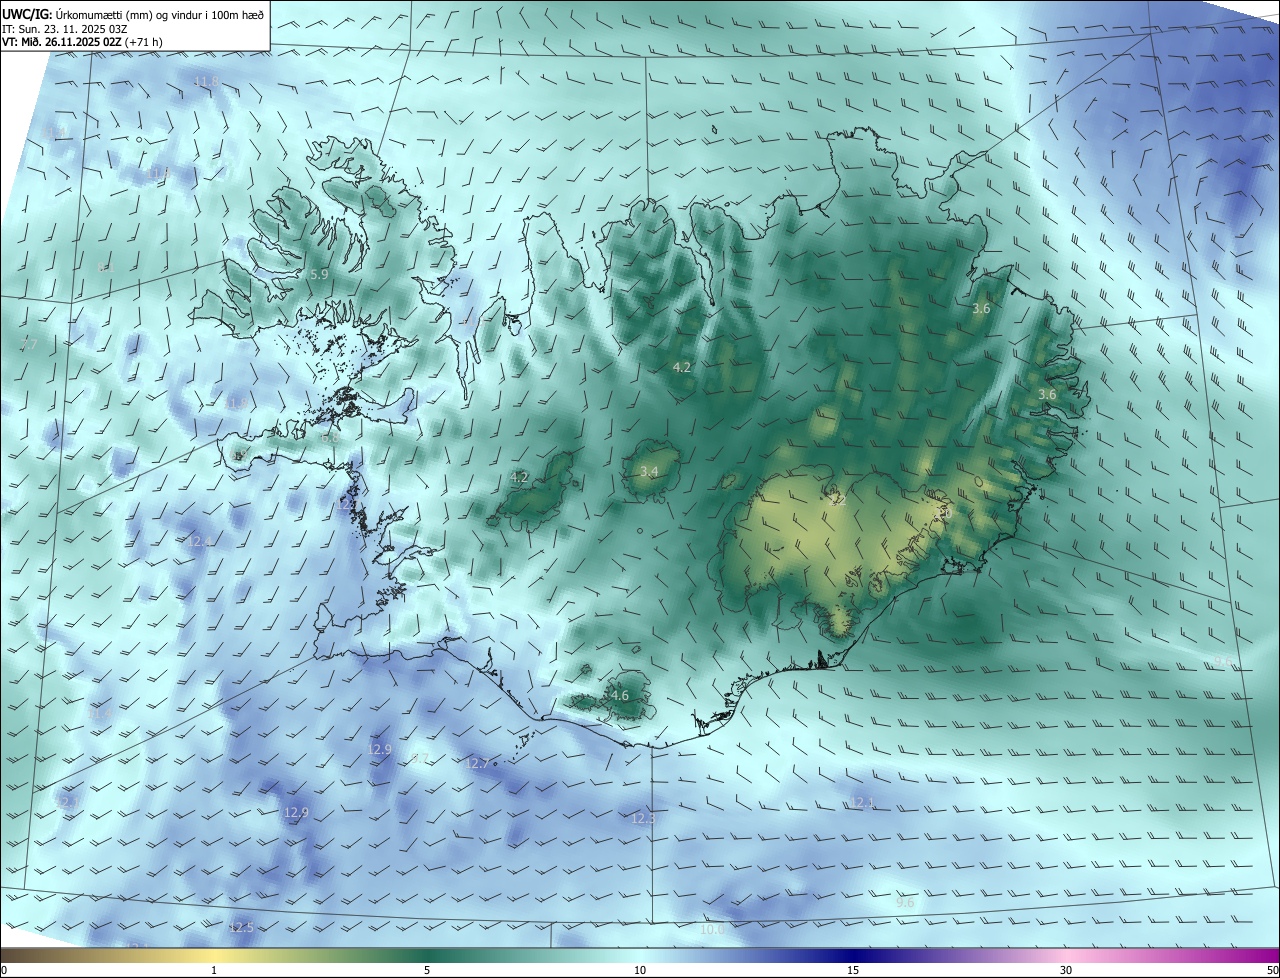Click the 5 tick on the color scale
The image size is (1280, 978).
click(x=427, y=970)
